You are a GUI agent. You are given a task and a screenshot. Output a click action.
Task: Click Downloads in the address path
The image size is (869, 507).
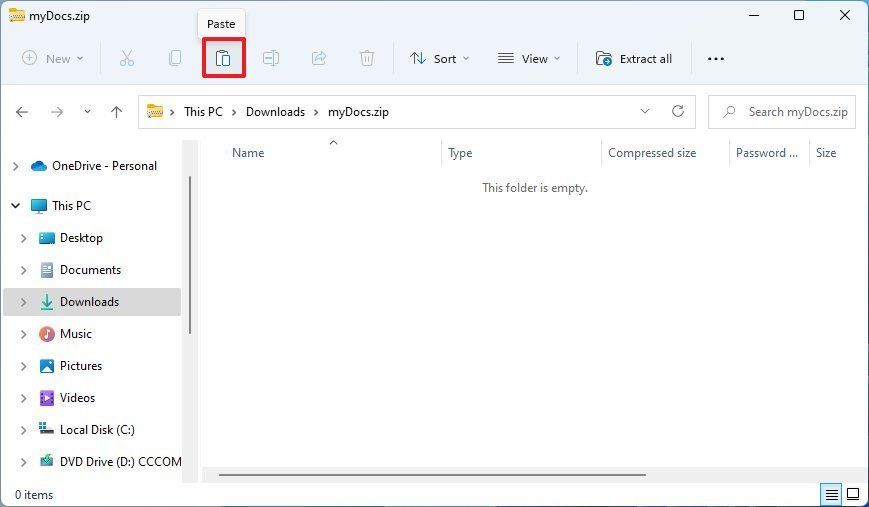(275, 112)
